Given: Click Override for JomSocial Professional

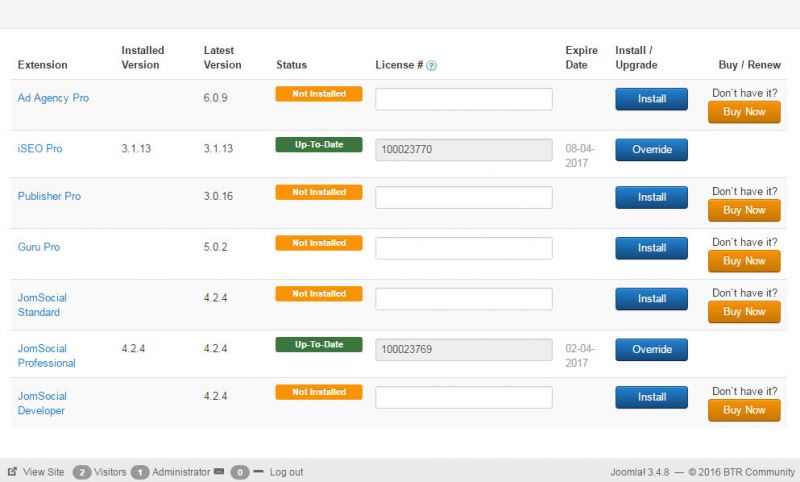Looking at the screenshot, I should click(x=651, y=349).
